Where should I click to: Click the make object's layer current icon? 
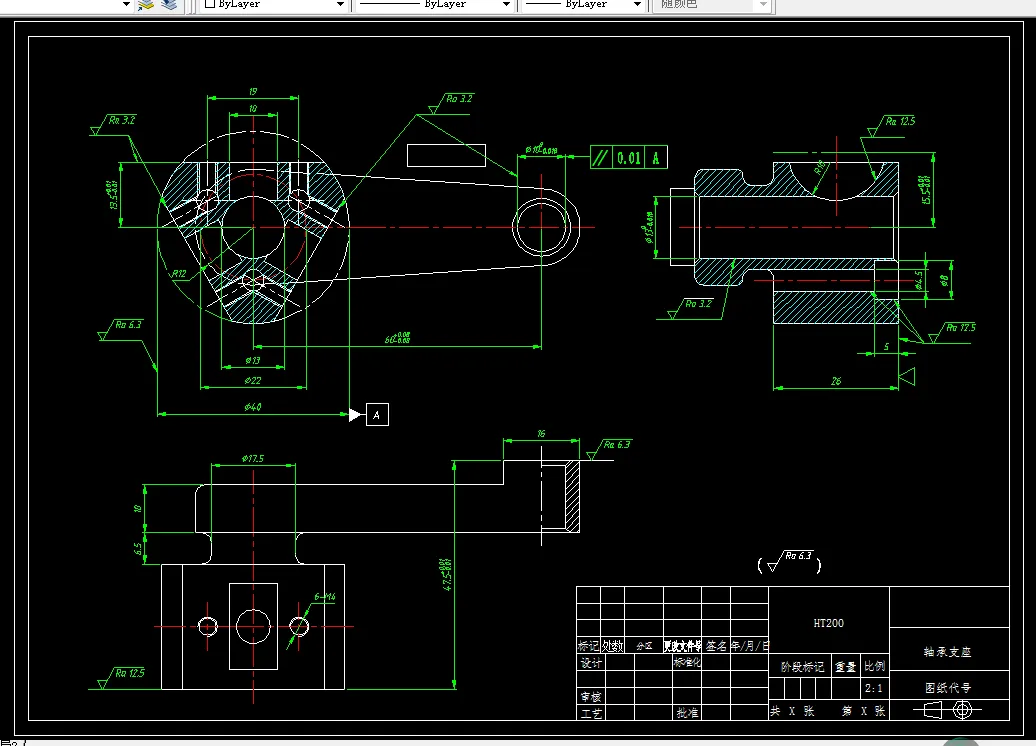[146, 5]
